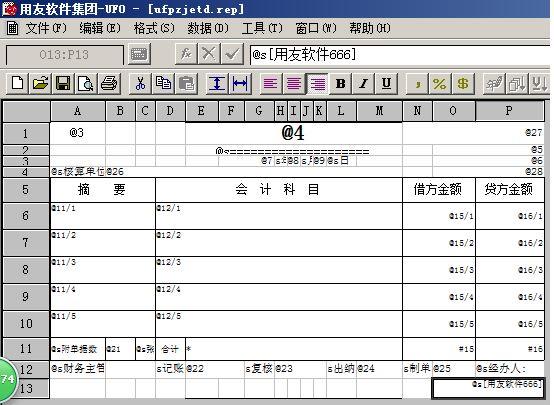Save the report with floppy disk icon

point(63,84)
